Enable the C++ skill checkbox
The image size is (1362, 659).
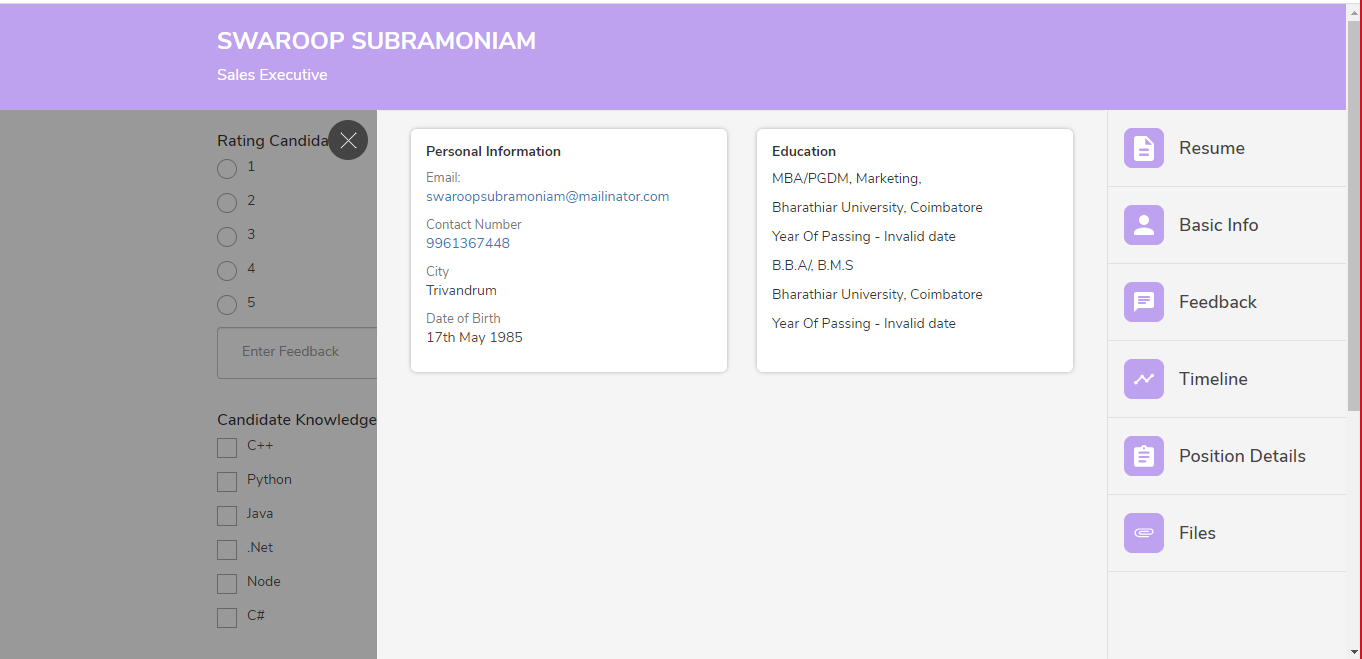pos(226,447)
